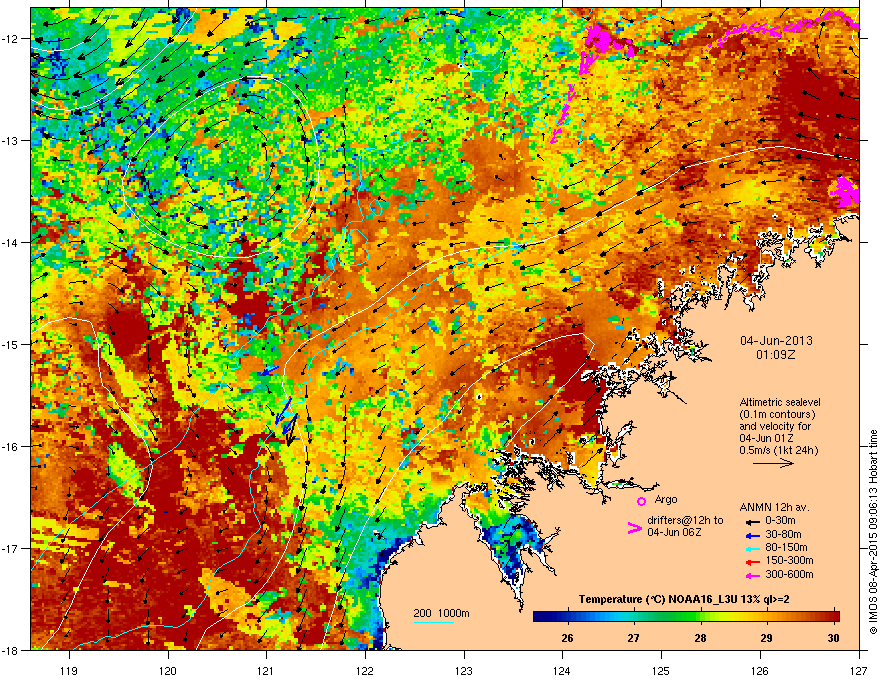This screenshot has height=680, width=880.
Task: Click the 0.5m/s velocity scale arrow
Action: (773, 463)
